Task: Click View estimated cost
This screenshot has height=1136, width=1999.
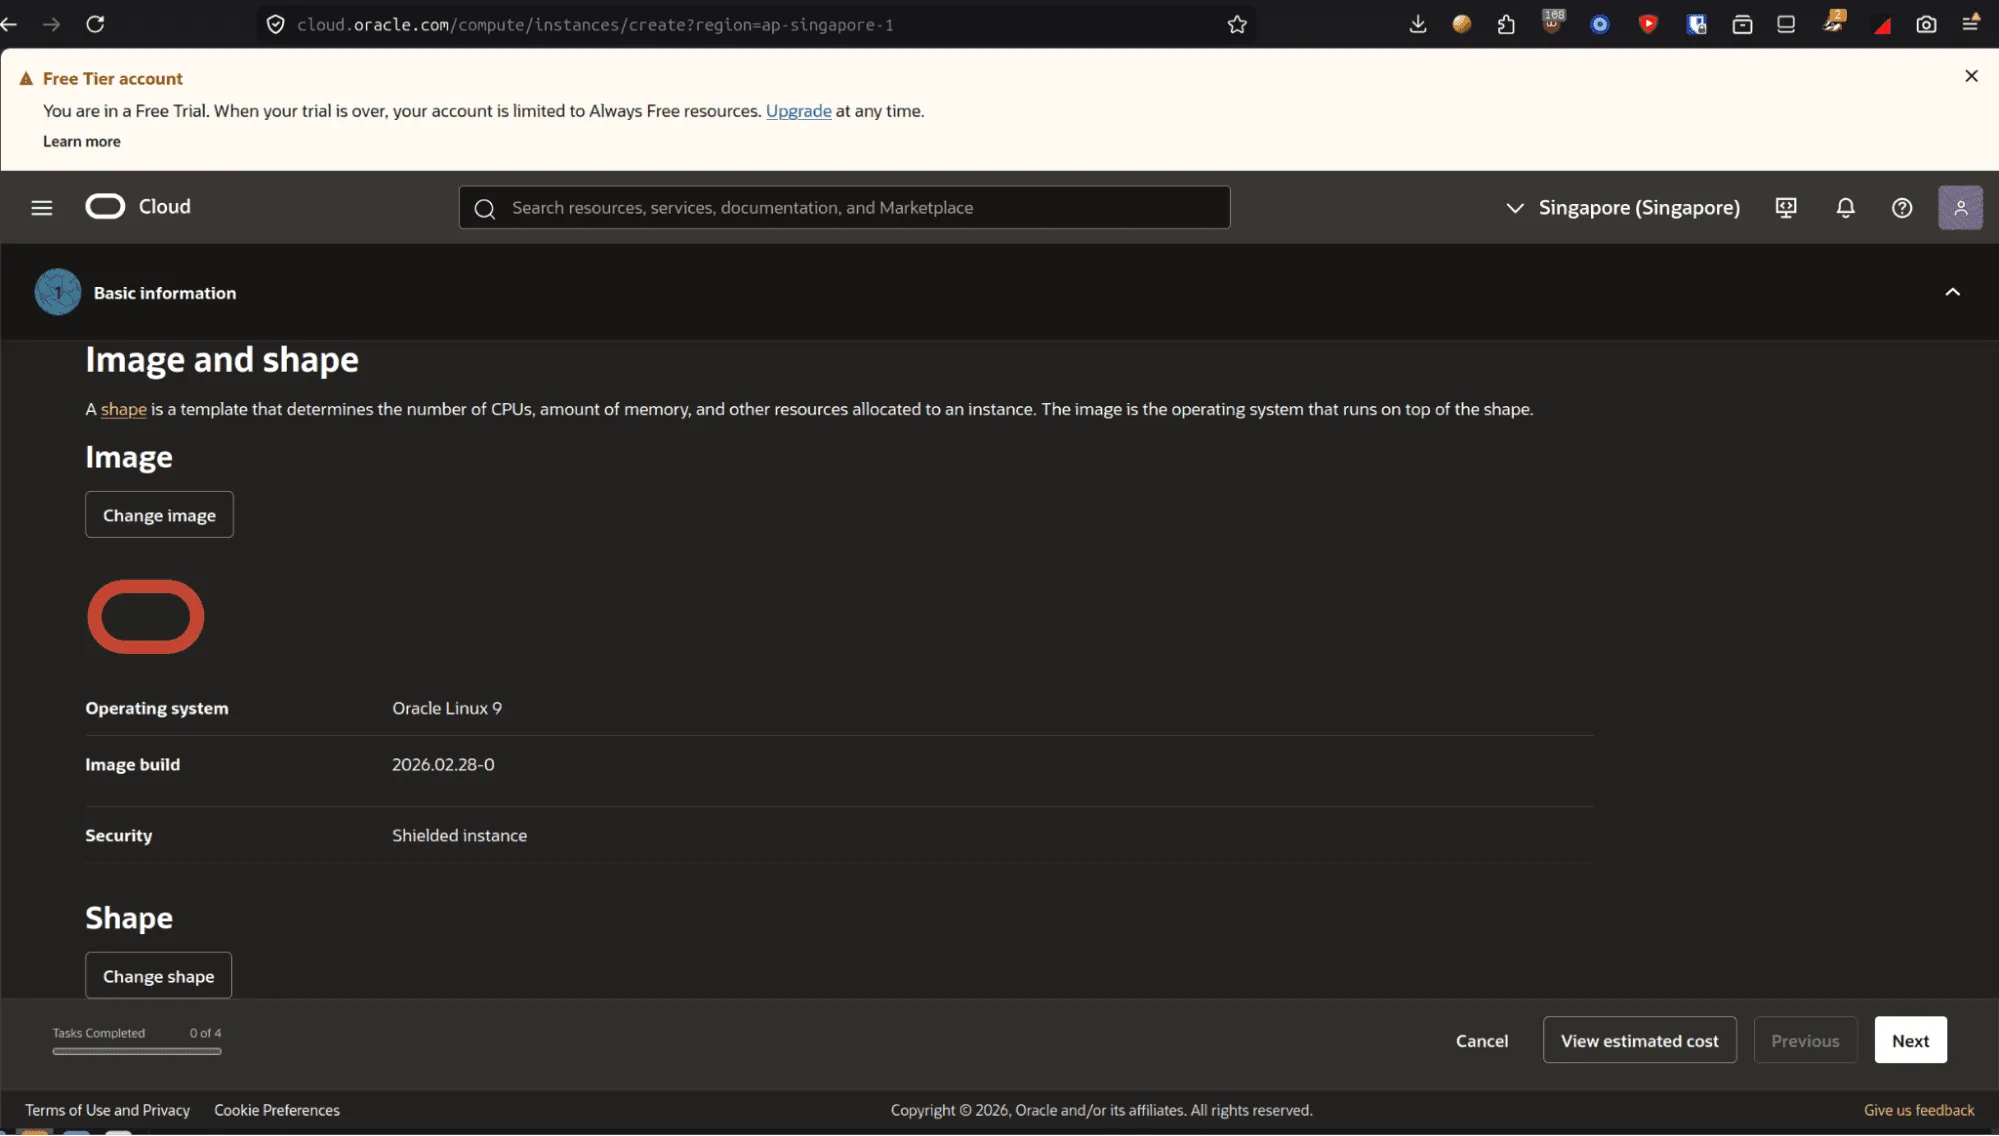Action: click(1639, 1040)
